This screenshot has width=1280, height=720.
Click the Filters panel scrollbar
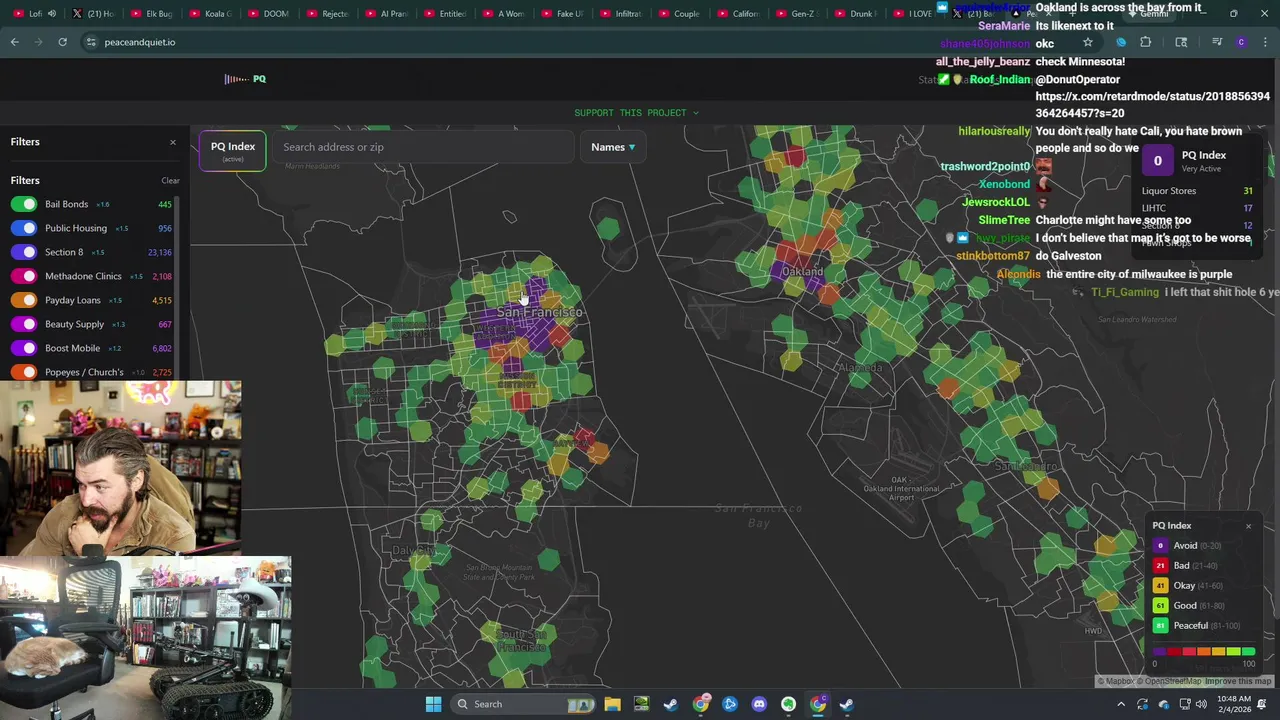(x=178, y=290)
